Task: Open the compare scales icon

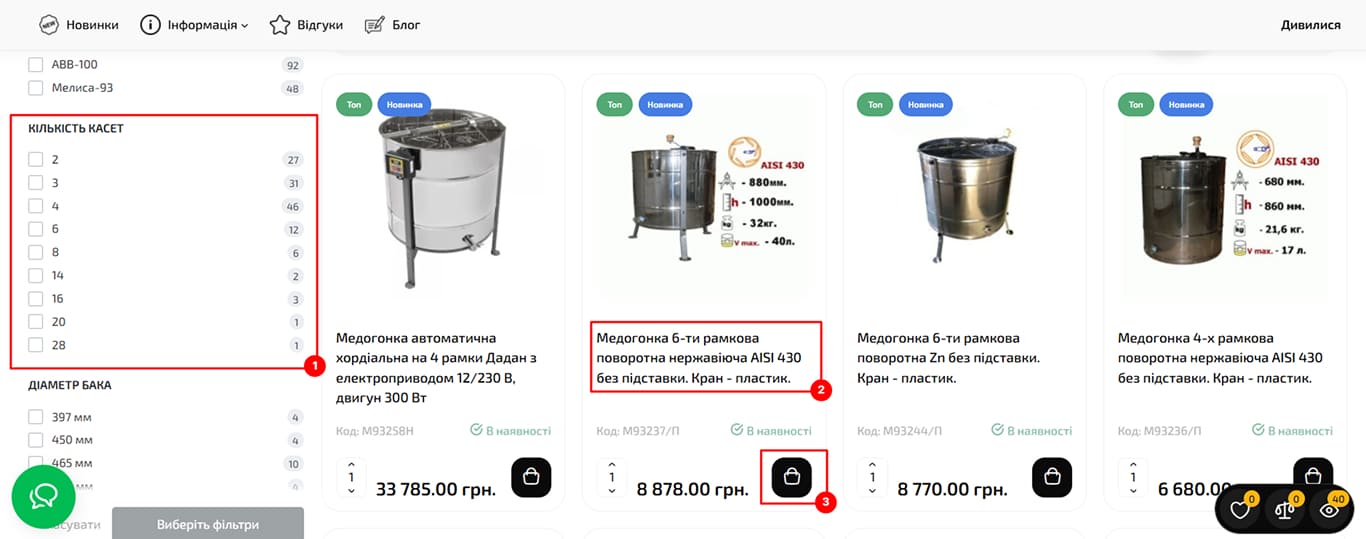Action: (x=1285, y=510)
